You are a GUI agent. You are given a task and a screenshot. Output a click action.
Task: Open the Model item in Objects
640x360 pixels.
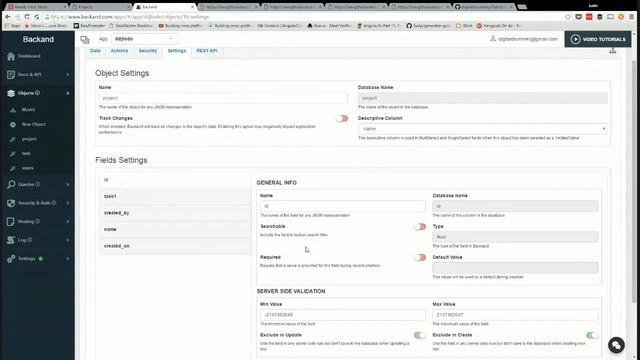click(28, 109)
